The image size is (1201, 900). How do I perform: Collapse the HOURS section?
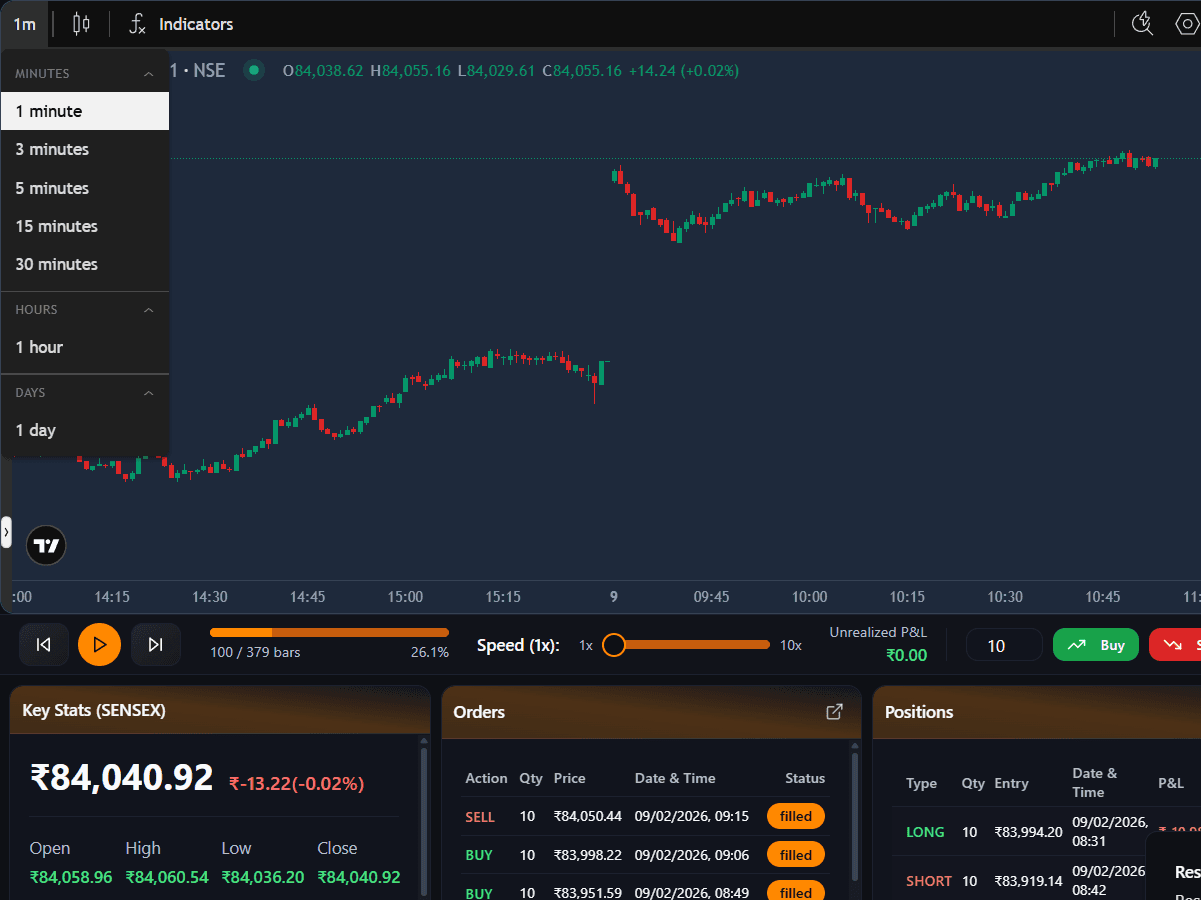(149, 309)
